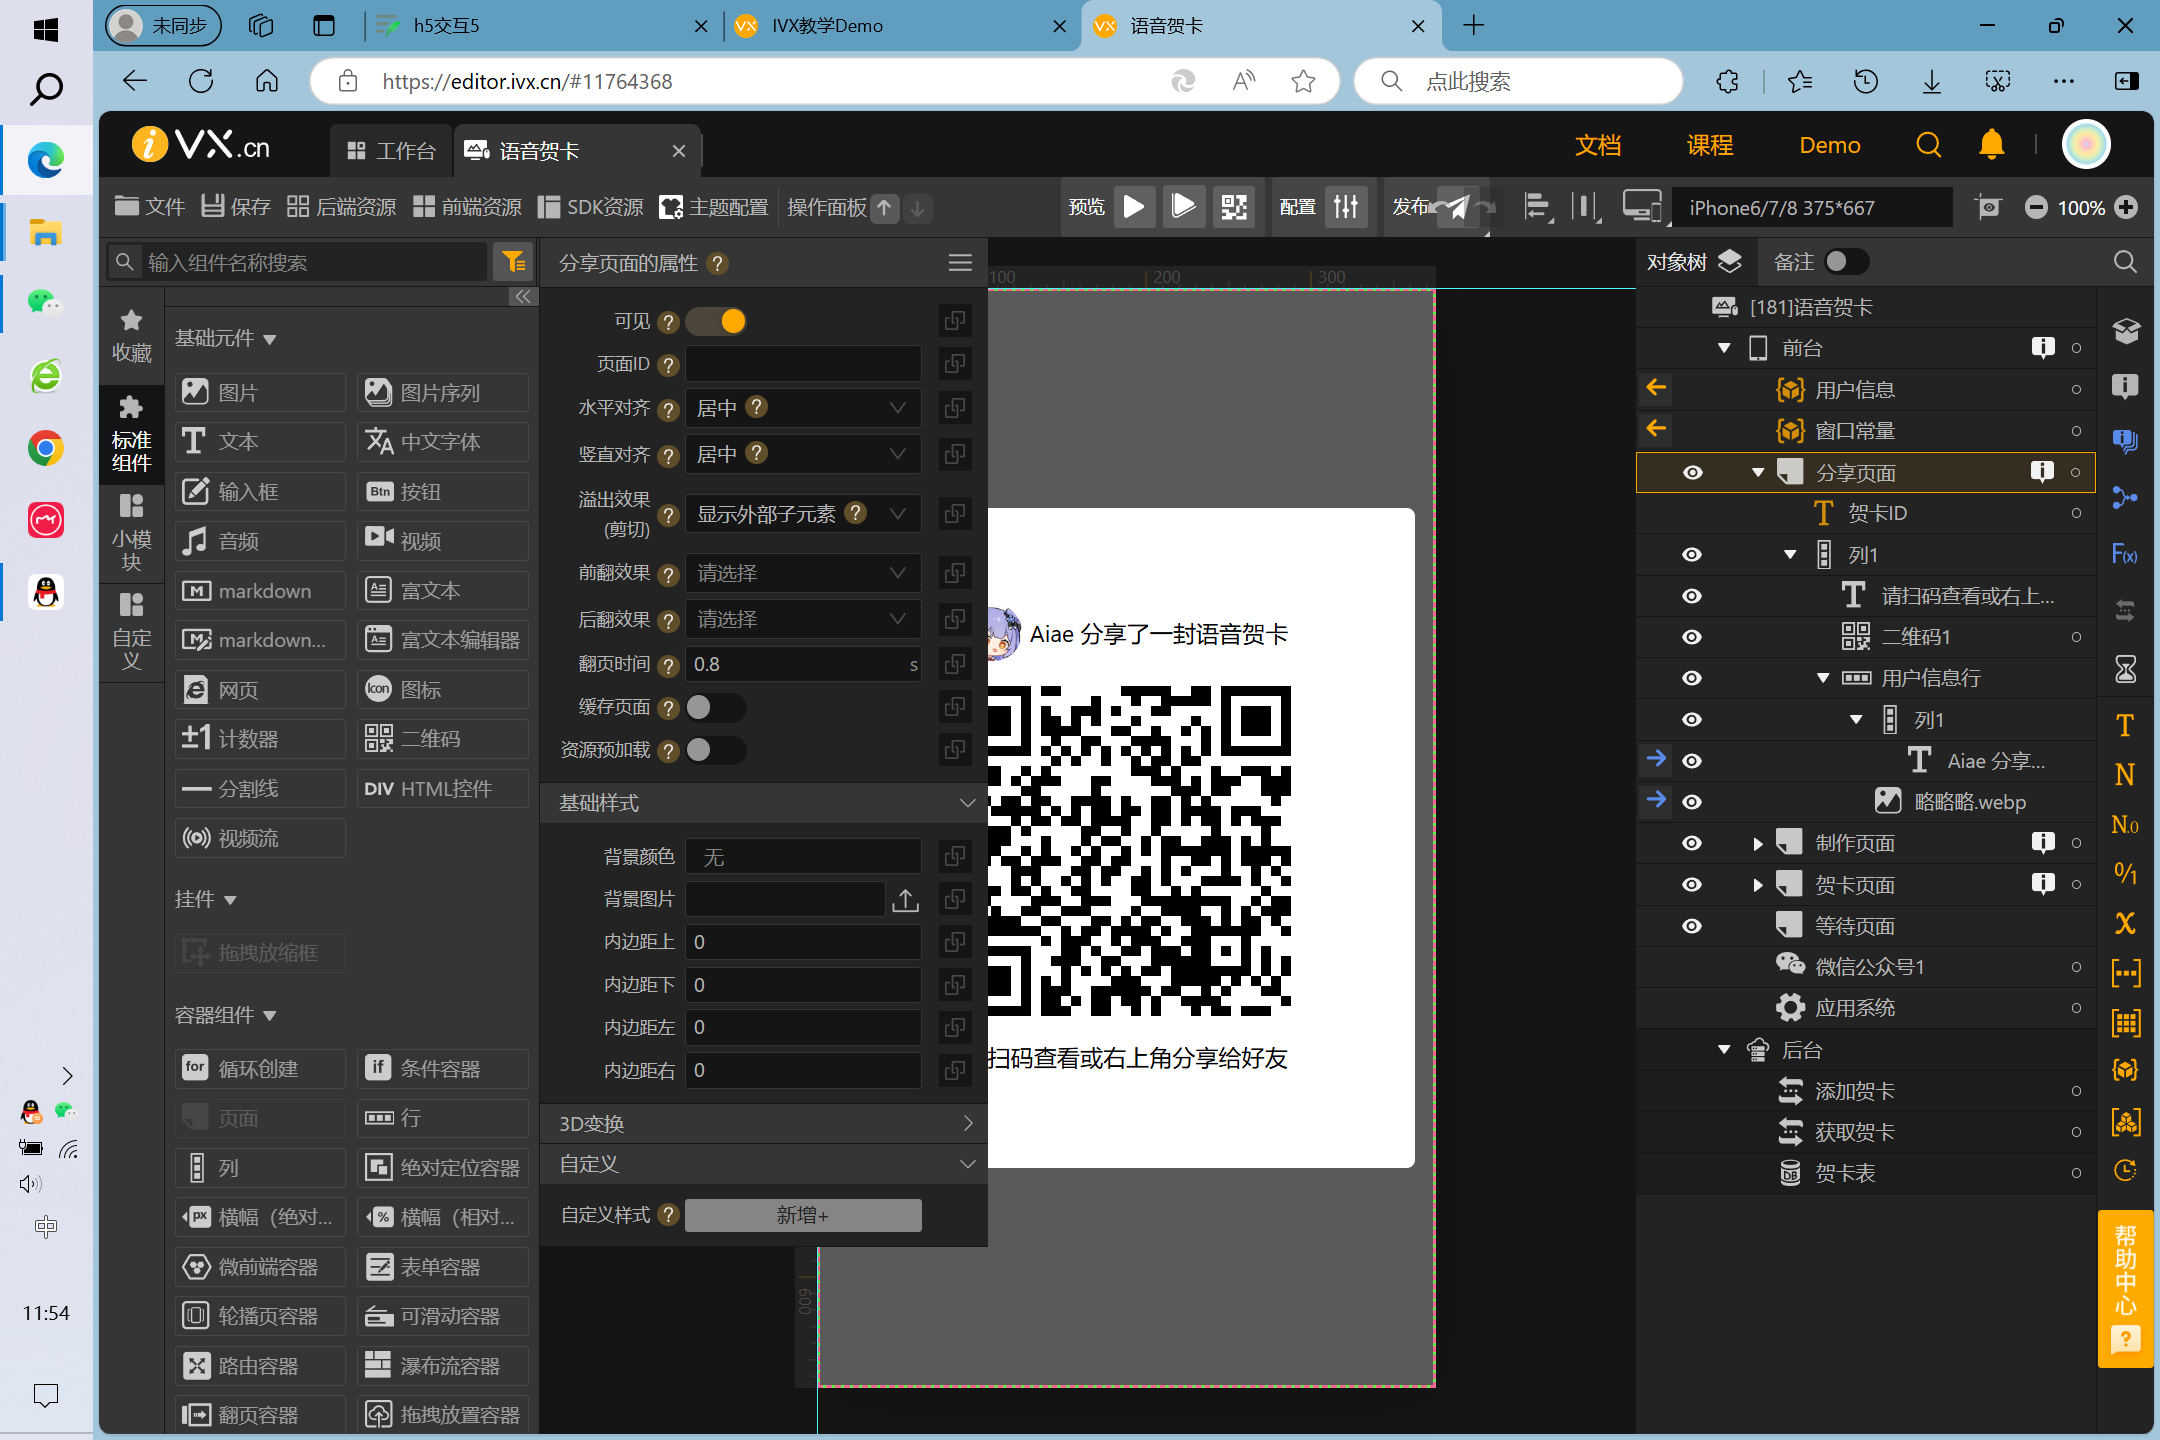Toggle the 备注 notes switch
Image resolution: width=2160 pixels, height=1440 pixels.
(x=1845, y=262)
